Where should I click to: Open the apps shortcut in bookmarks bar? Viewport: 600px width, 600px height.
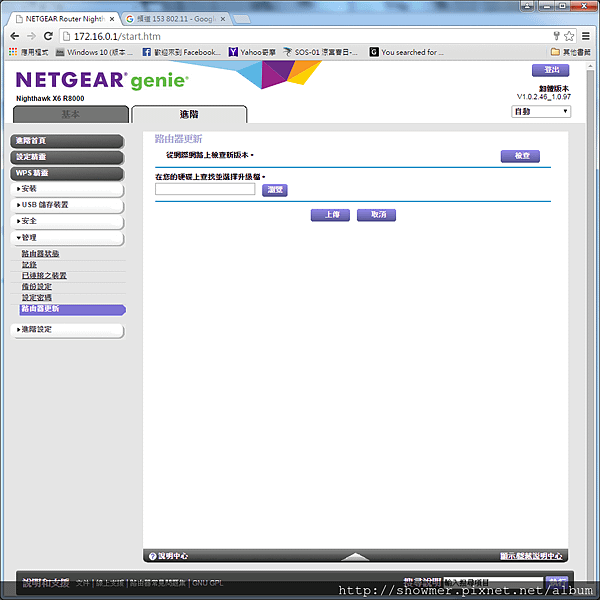(29, 52)
